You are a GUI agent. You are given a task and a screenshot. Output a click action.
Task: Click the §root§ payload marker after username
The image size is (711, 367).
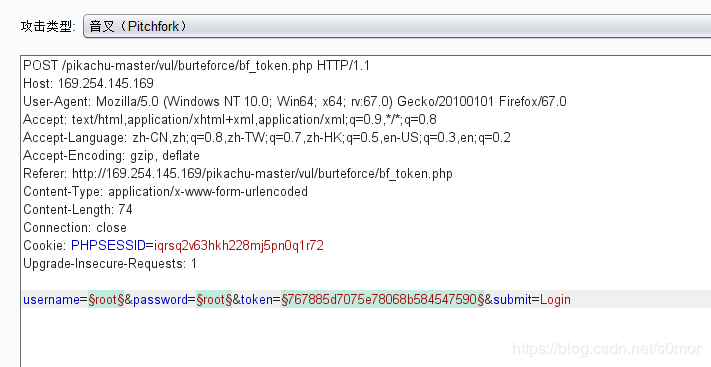coord(106,299)
